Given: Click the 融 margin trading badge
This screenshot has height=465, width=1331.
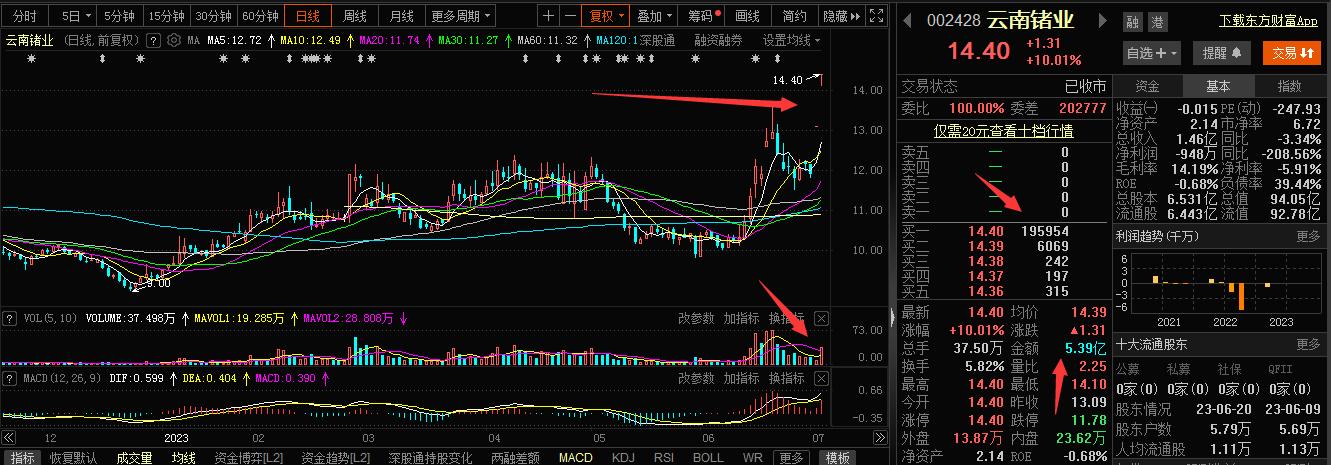Looking at the screenshot, I should (x=1133, y=22).
